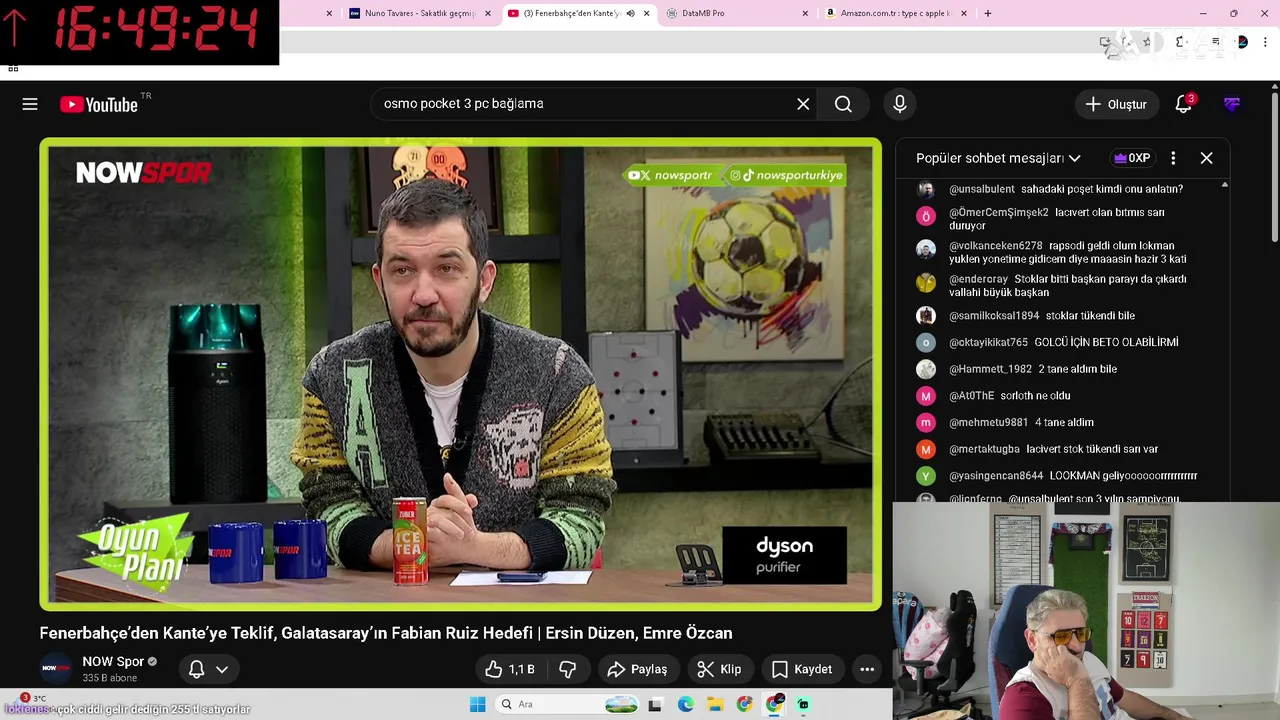Open more video actions ellipsis
Screen dimensions: 1280x720
[x=867, y=669]
